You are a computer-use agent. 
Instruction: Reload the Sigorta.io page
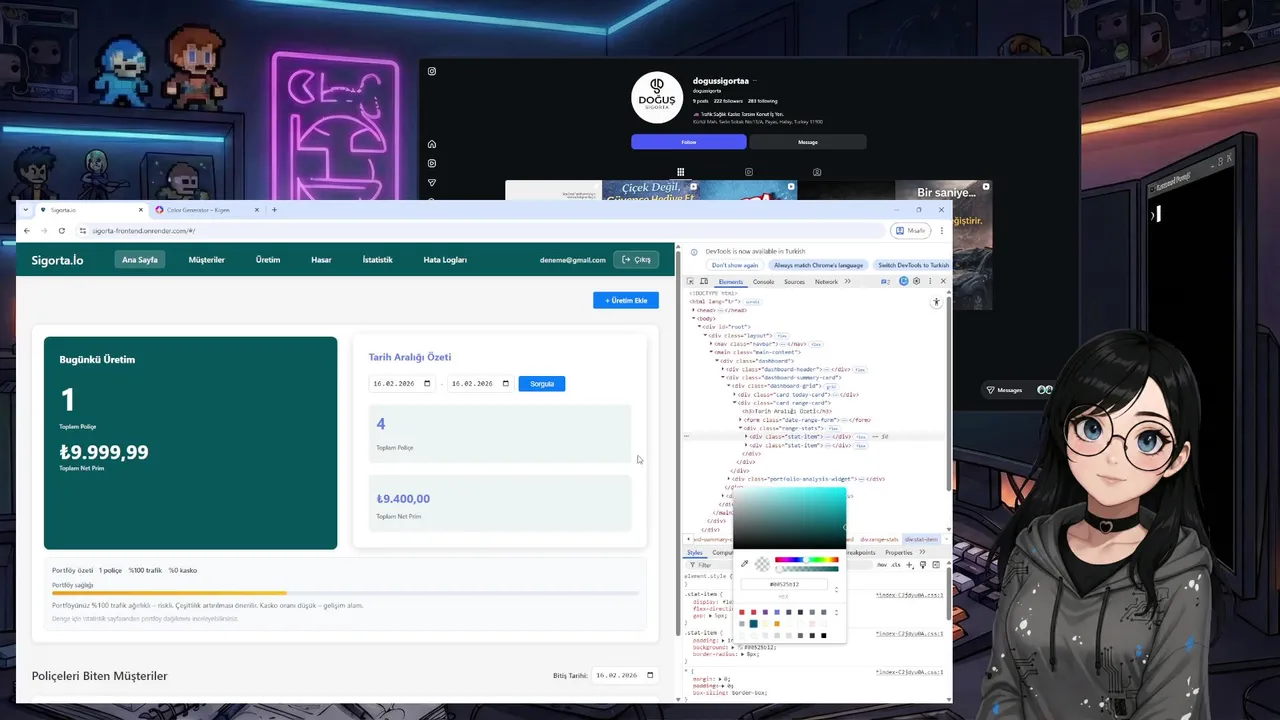click(61, 231)
